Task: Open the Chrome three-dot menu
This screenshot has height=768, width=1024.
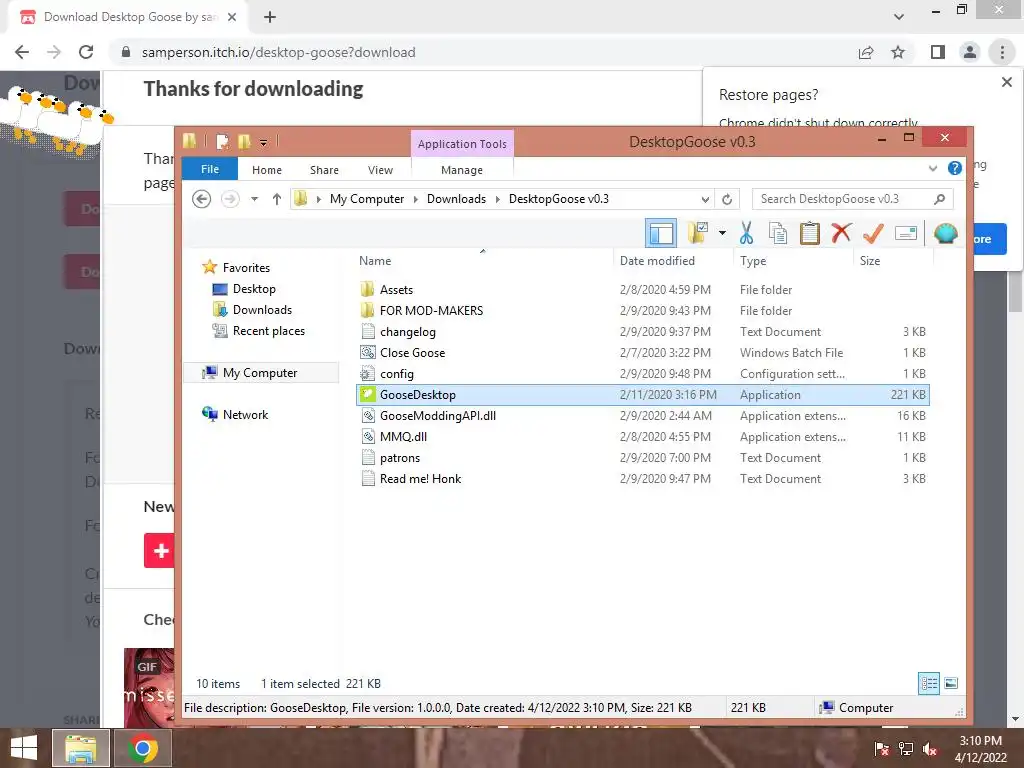Action: tap(1002, 52)
